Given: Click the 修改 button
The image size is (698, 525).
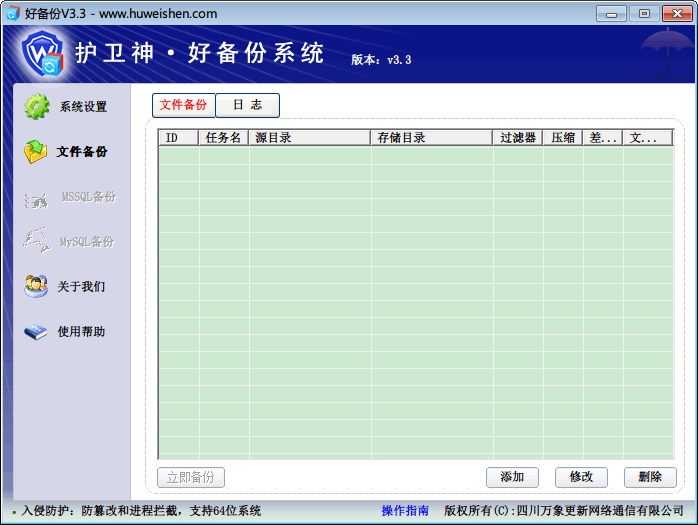Looking at the screenshot, I should [x=581, y=477].
